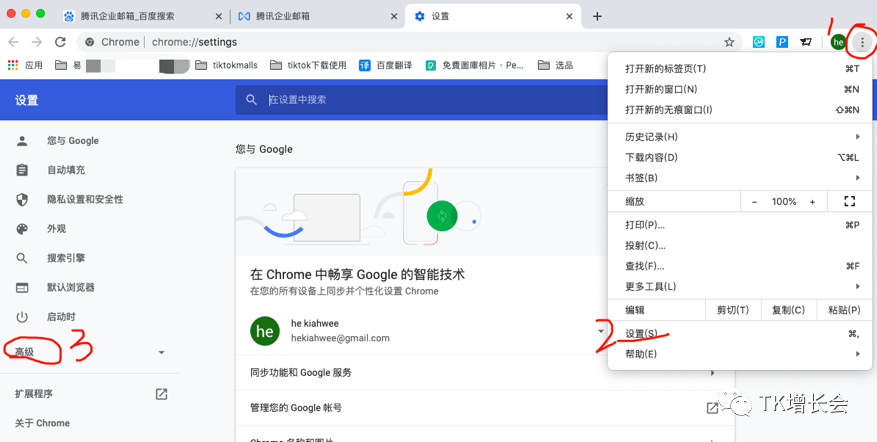Open the extensions puzzle-like icon

pyautogui.click(x=805, y=42)
